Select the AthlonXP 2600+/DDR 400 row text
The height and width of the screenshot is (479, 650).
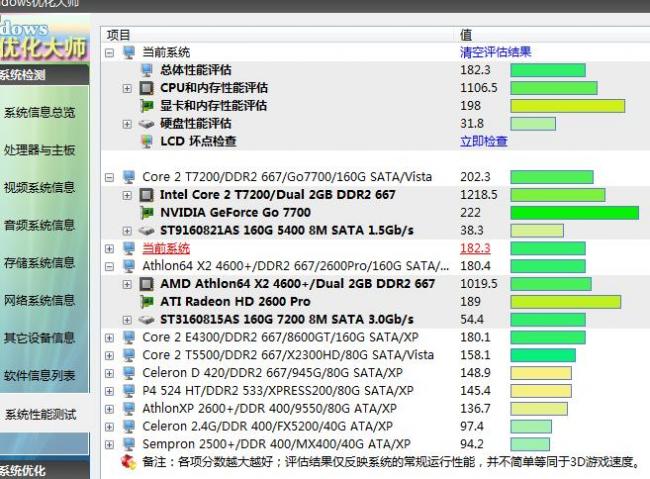[x=269, y=408]
